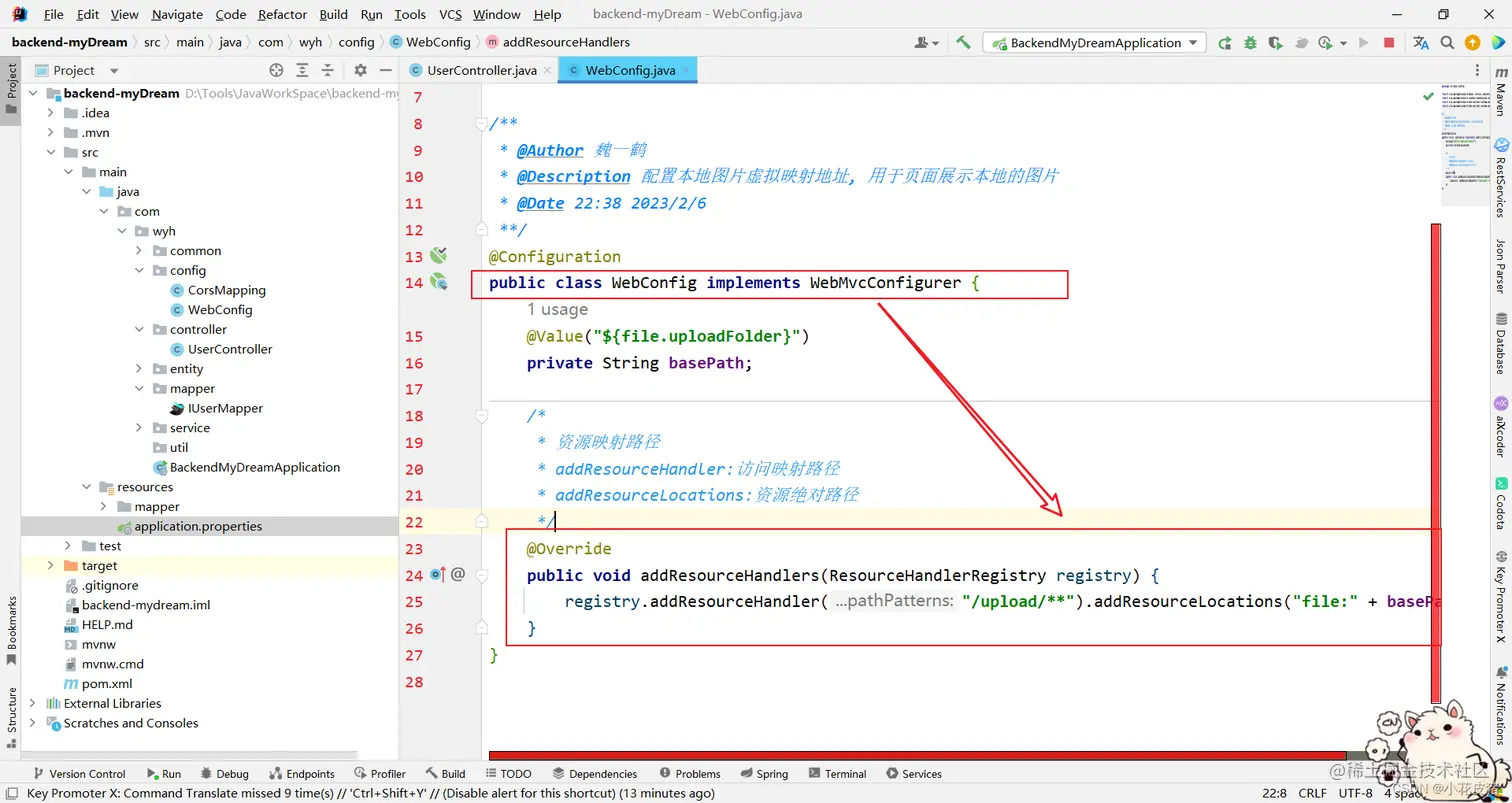Click the override gutter icon on line 24
This screenshot has width=1512, height=803.
437,574
